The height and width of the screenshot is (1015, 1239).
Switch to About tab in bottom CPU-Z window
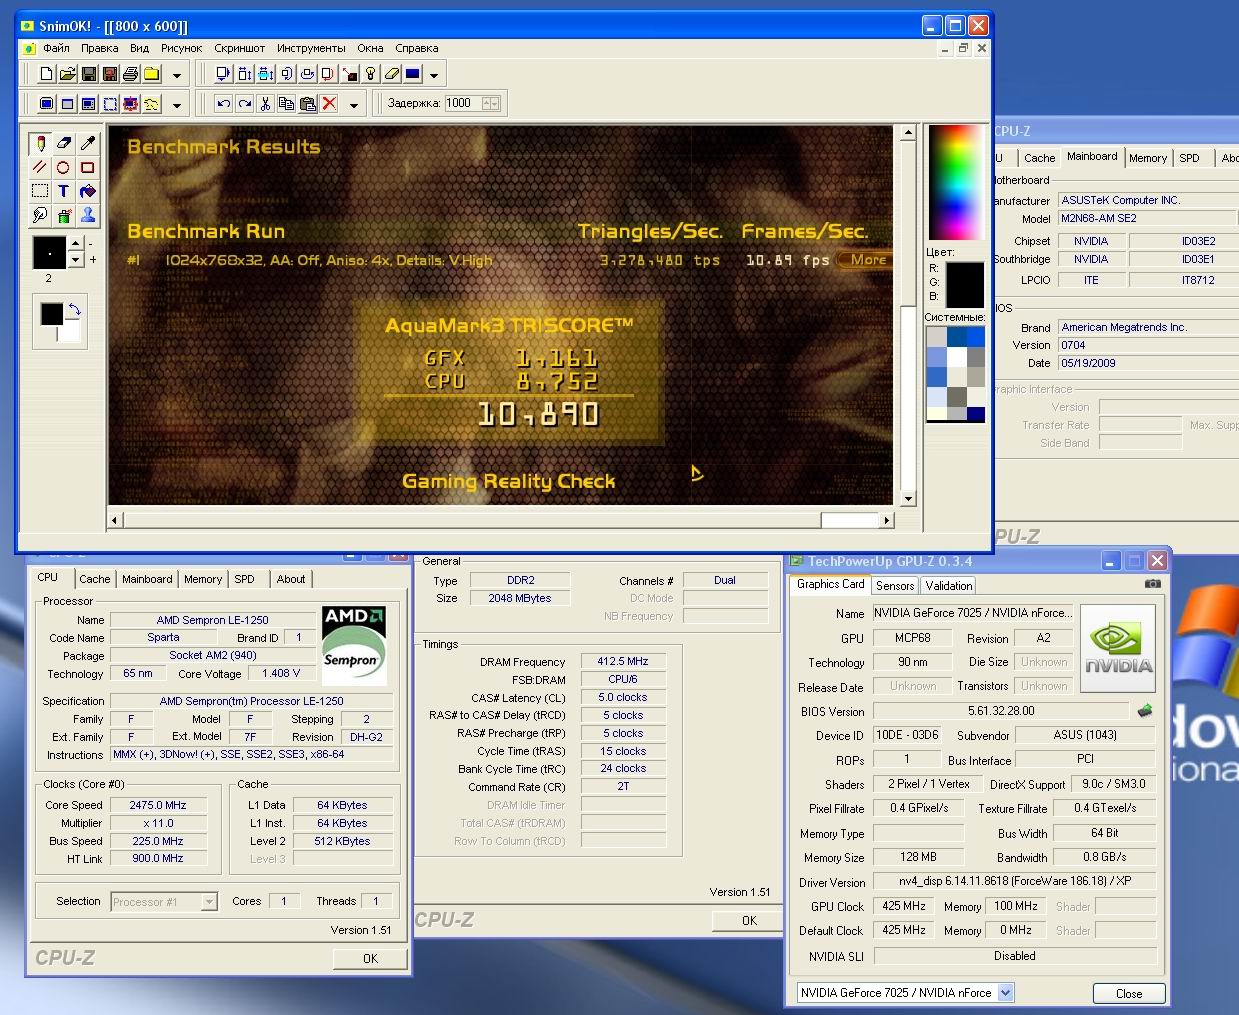291,579
